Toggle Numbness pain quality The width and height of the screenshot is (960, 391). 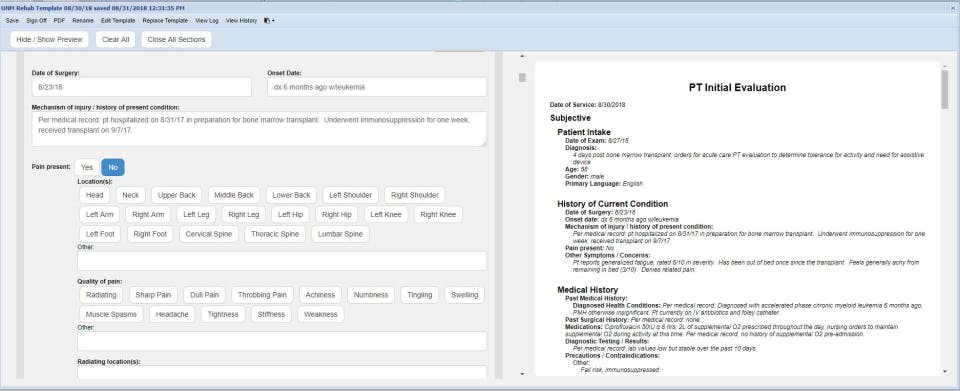[x=371, y=295]
